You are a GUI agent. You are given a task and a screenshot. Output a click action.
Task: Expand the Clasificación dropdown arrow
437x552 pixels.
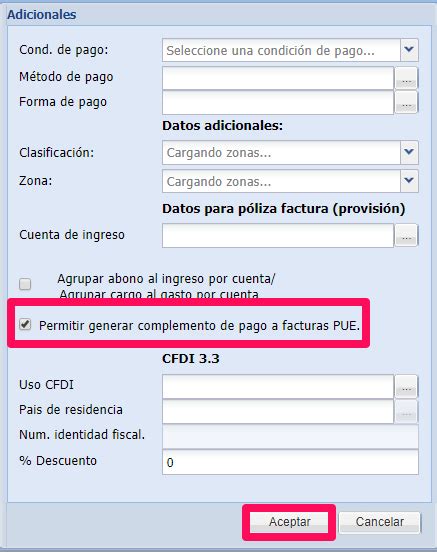click(x=409, y=152)
